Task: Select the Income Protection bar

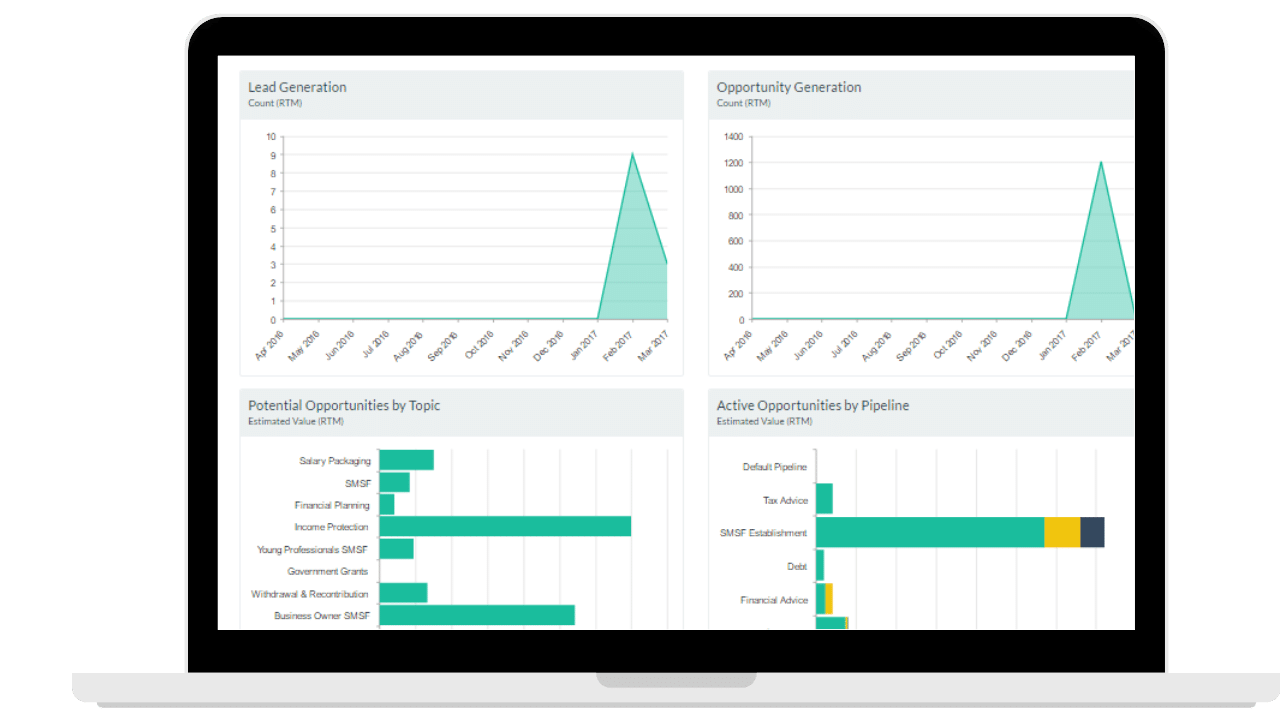Action: coord(504,526)
